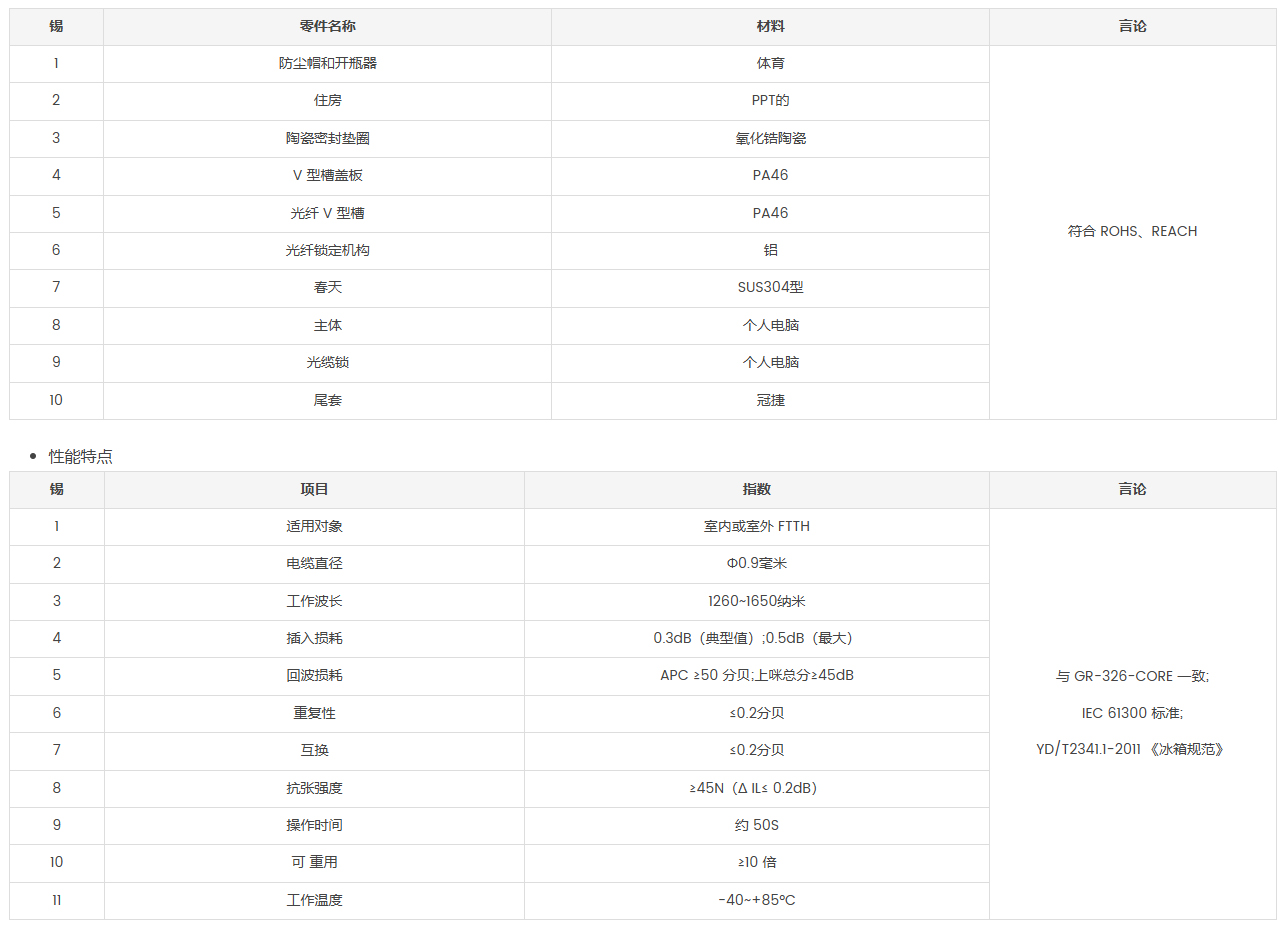
Task: Click the 材料 column header
Action: (770, 27)
